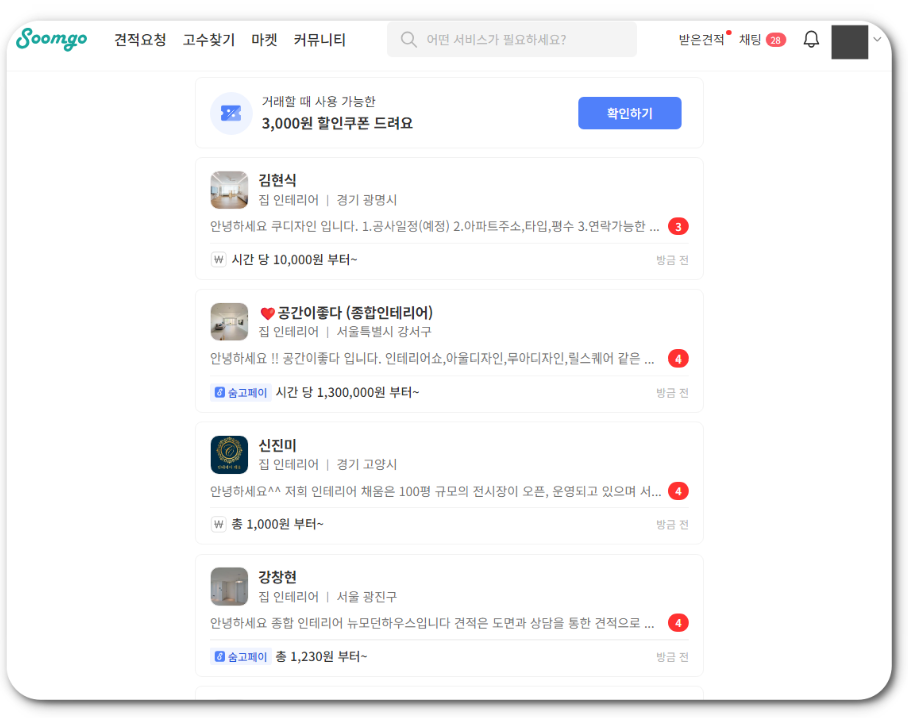Select the name 김현식

pos(277,180)
